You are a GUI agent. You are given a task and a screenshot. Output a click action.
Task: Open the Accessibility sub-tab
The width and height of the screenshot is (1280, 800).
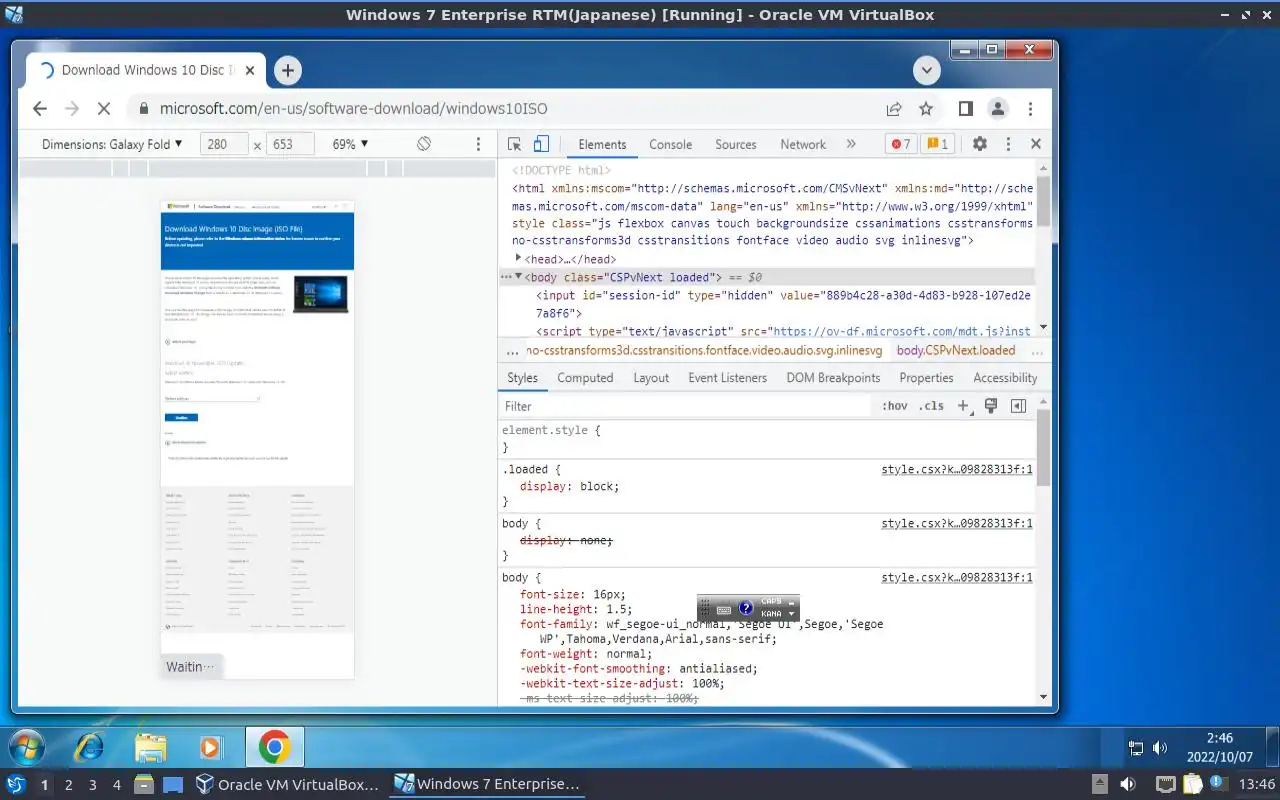(1005, 378)
